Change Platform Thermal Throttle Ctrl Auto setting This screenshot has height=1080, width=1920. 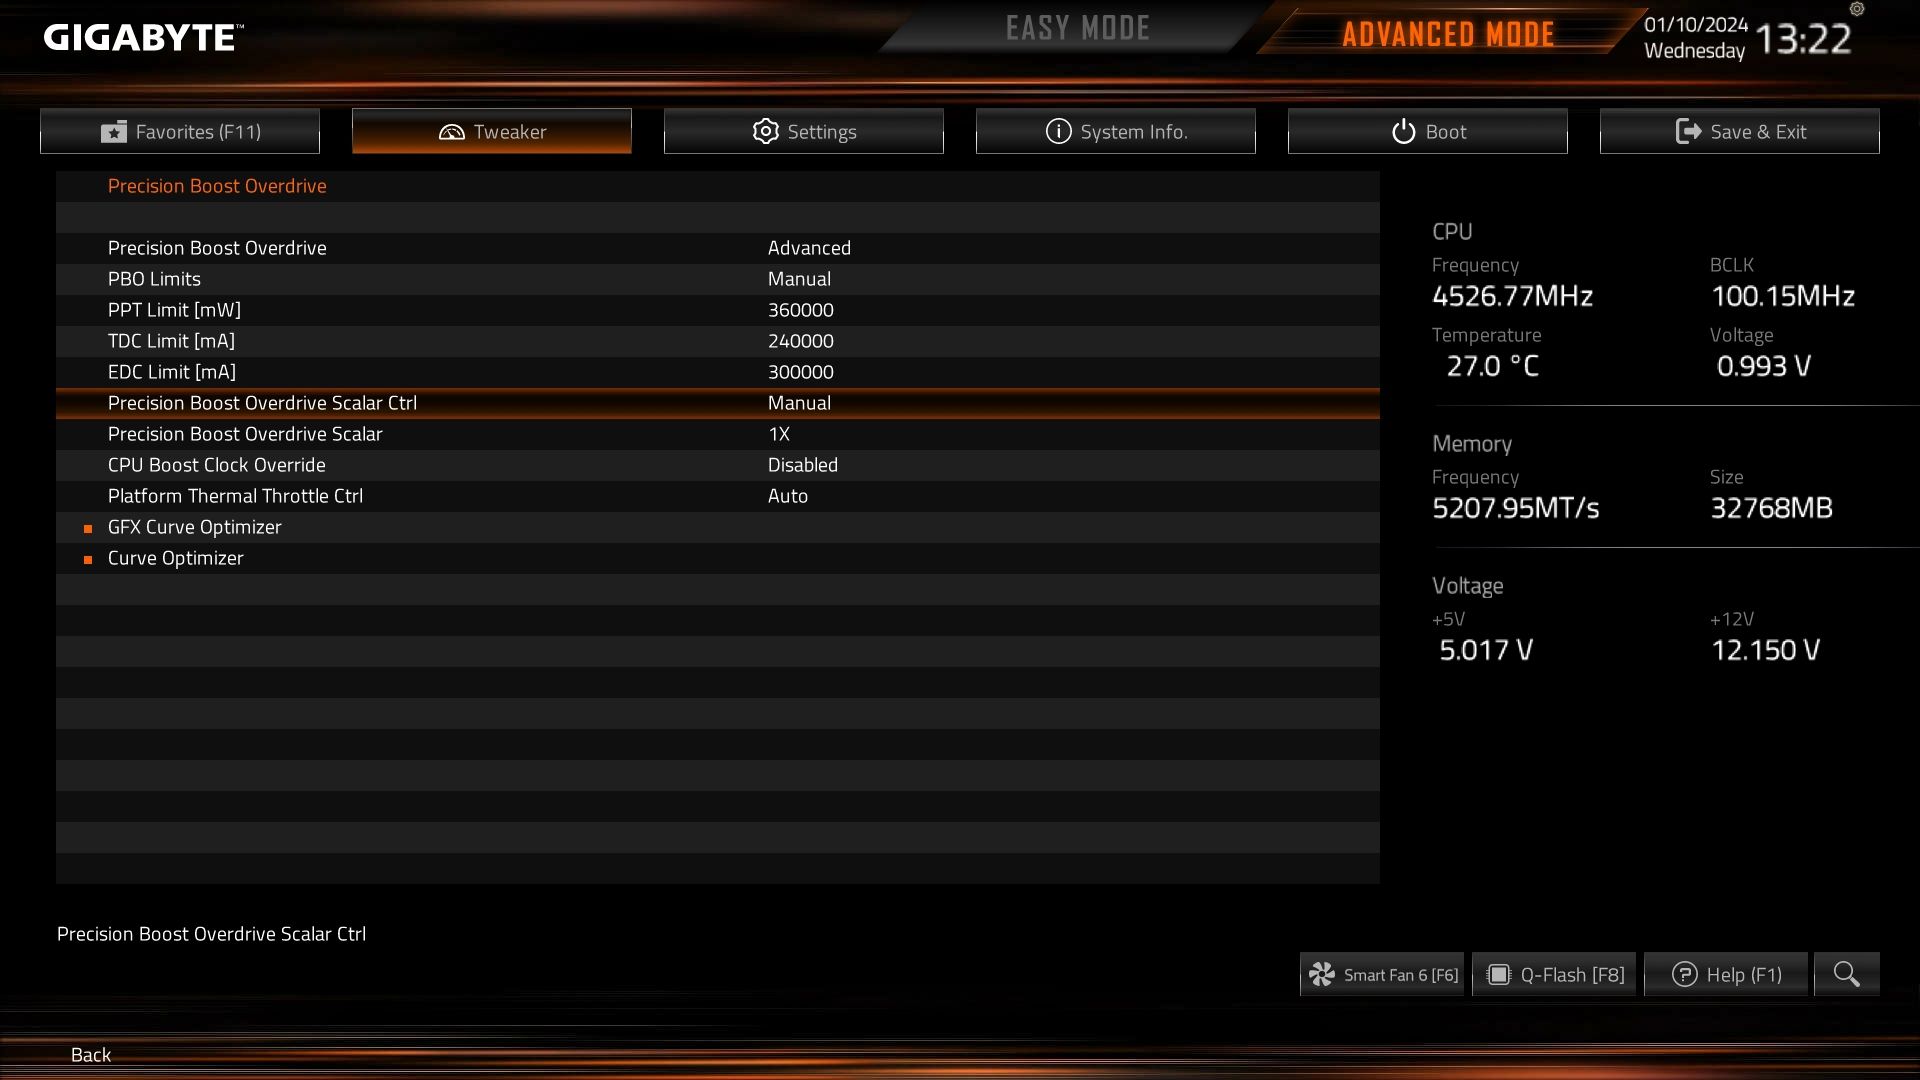(x=787, y=496)
